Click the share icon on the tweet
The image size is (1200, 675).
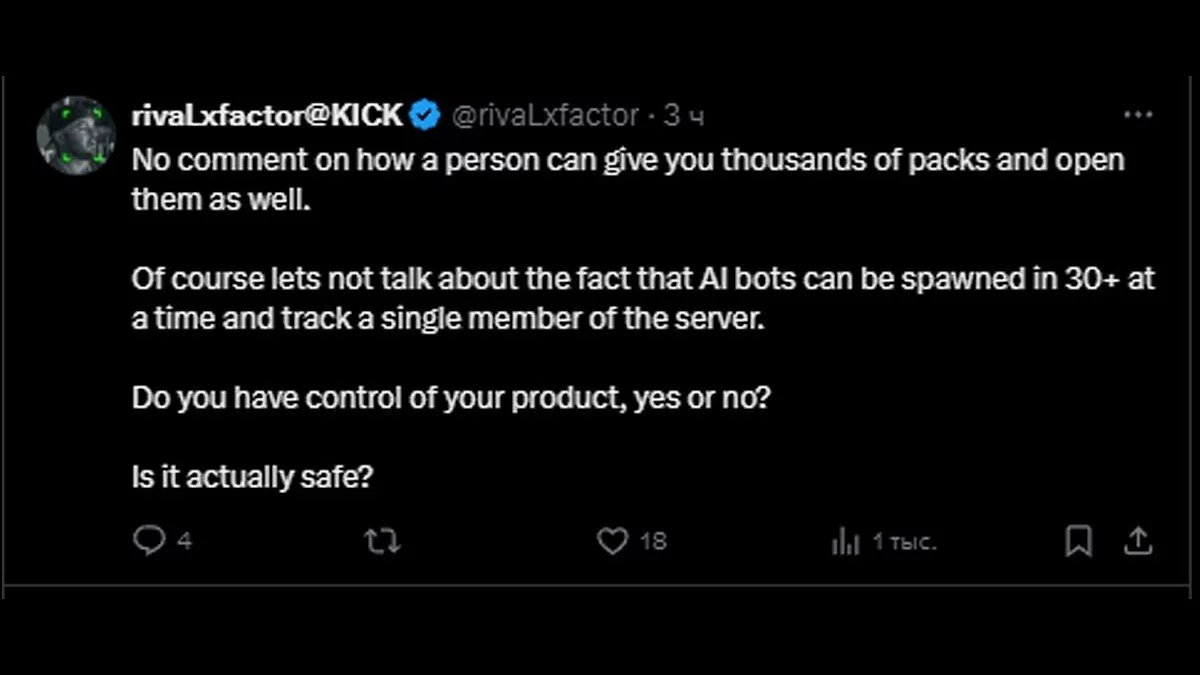(1139, 541)
